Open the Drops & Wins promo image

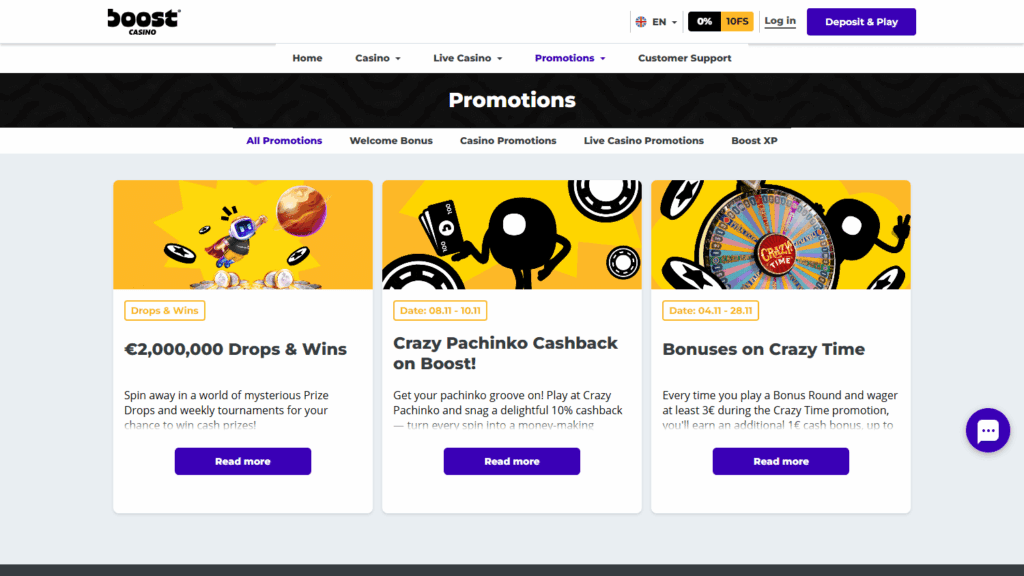tap(243, 234)
